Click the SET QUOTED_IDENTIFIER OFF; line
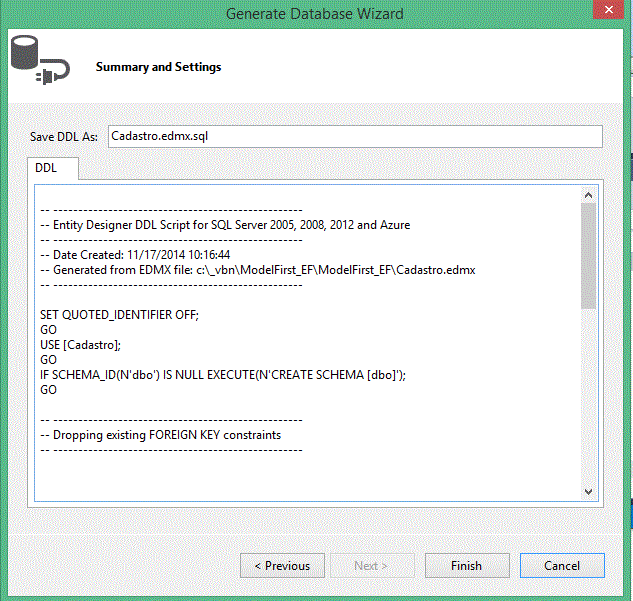 click(119, 315)
